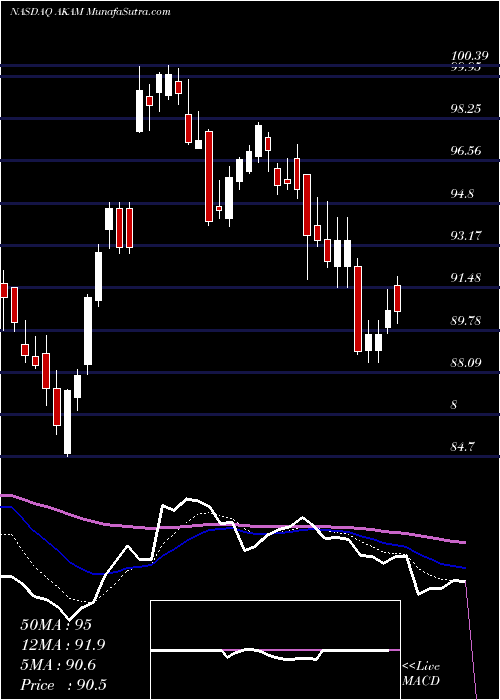
Task: Click the 12MA : 91.9 reading
Action: point(63,645)
